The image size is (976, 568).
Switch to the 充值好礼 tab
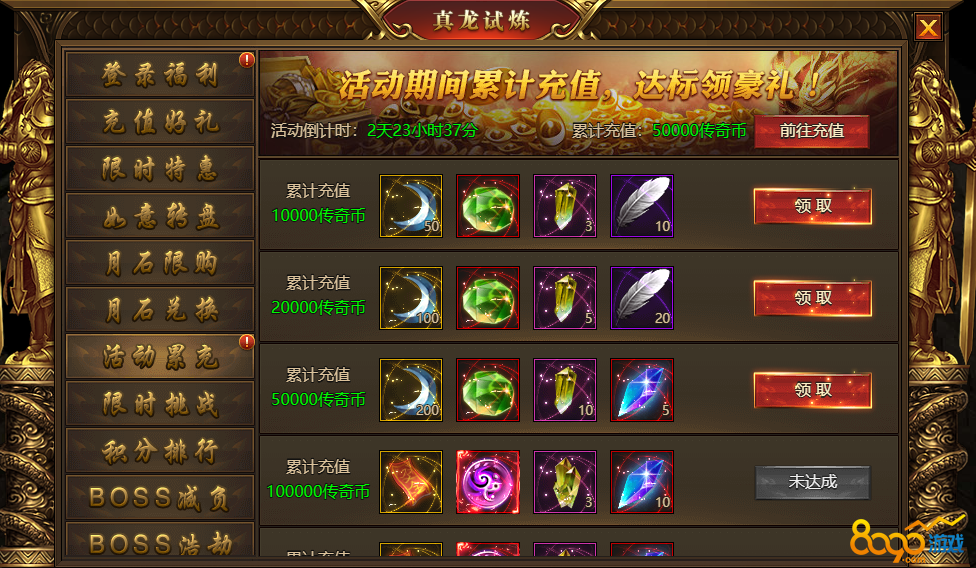click(160, 121)
